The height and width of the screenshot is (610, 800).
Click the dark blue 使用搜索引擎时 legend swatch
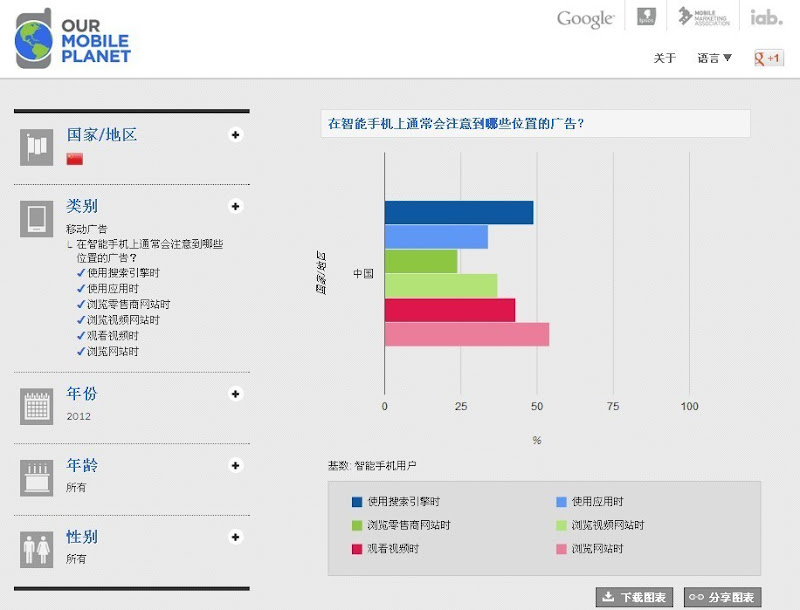point(356,502)
